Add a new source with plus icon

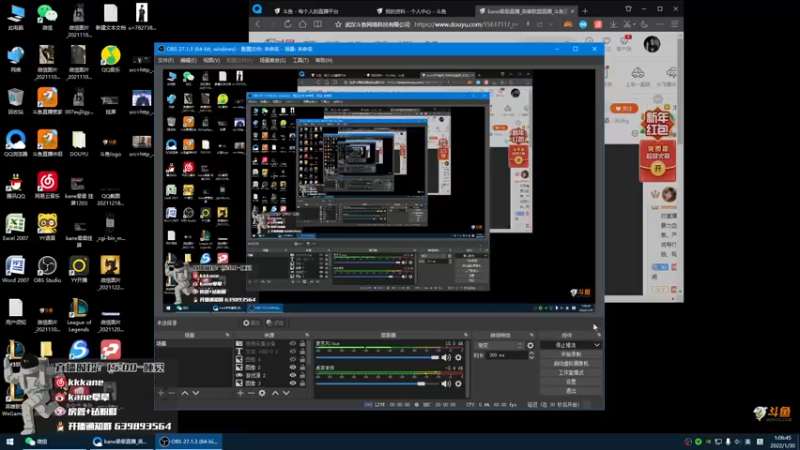240,393
